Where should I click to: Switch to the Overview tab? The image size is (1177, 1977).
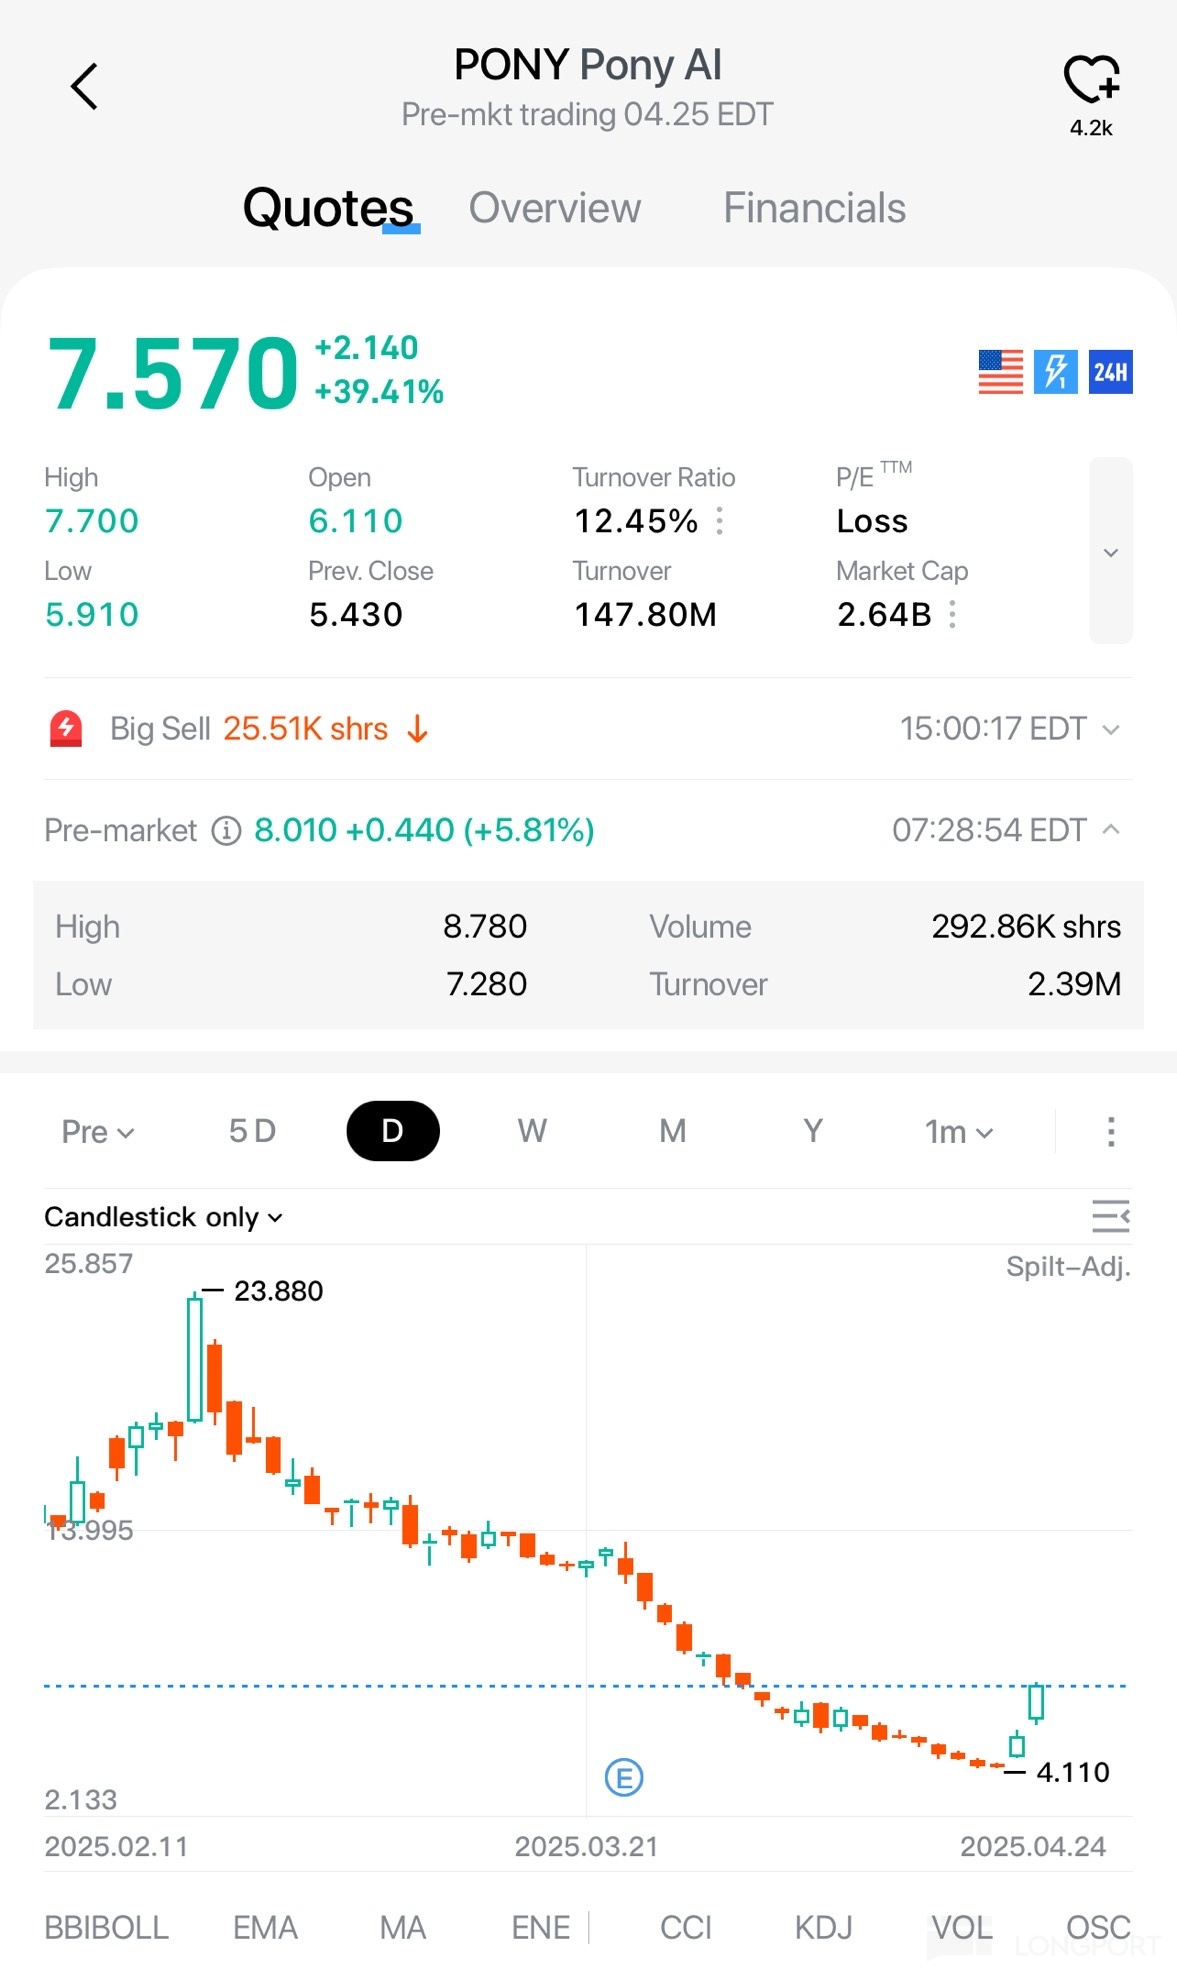[555, 208]
